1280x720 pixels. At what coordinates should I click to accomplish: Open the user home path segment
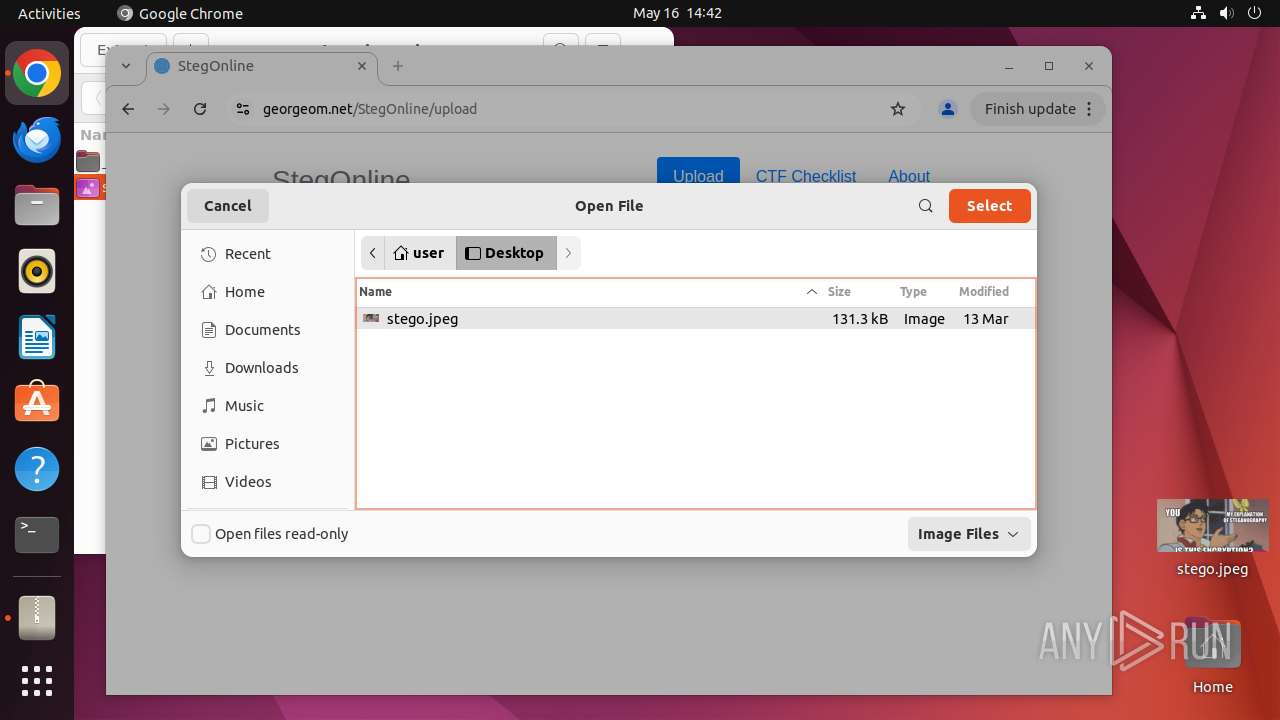[419, 253]
